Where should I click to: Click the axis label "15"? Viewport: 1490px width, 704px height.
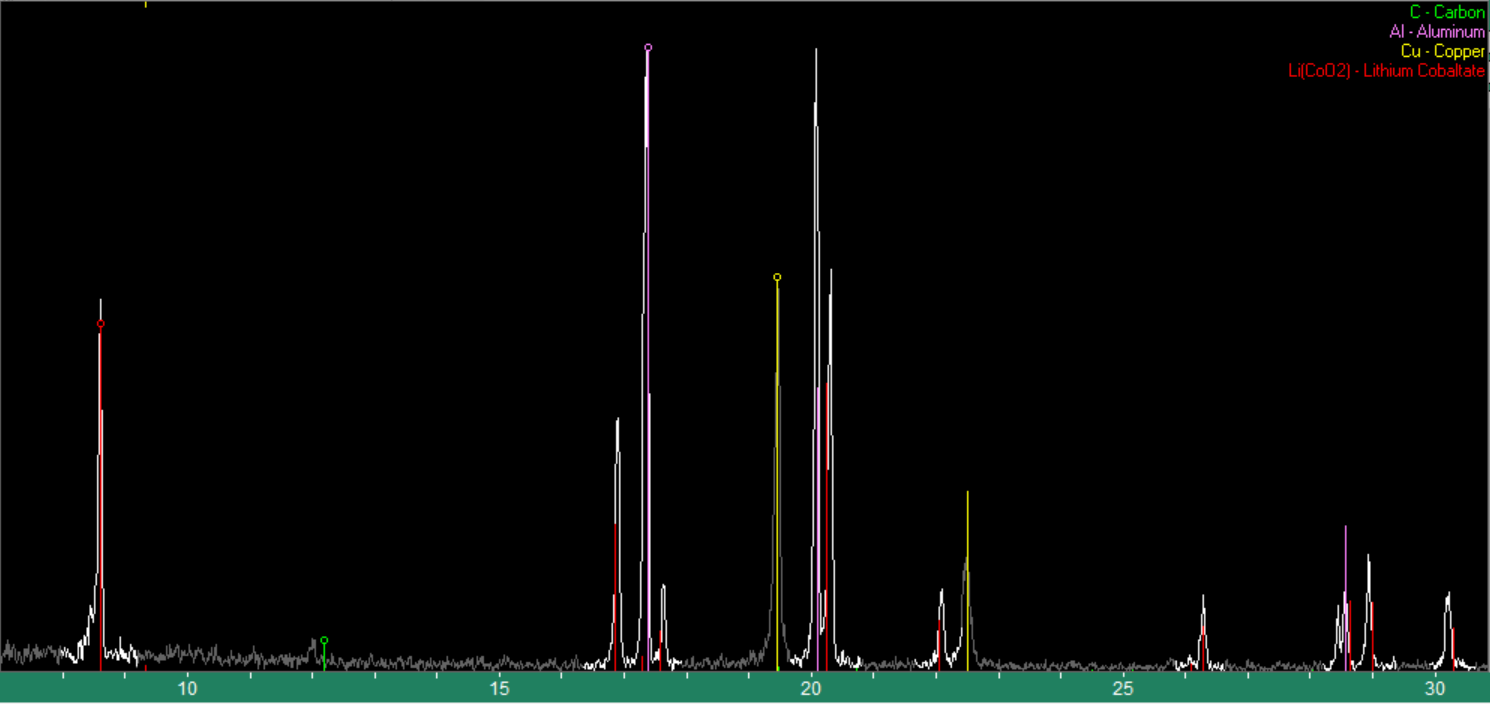499,688
